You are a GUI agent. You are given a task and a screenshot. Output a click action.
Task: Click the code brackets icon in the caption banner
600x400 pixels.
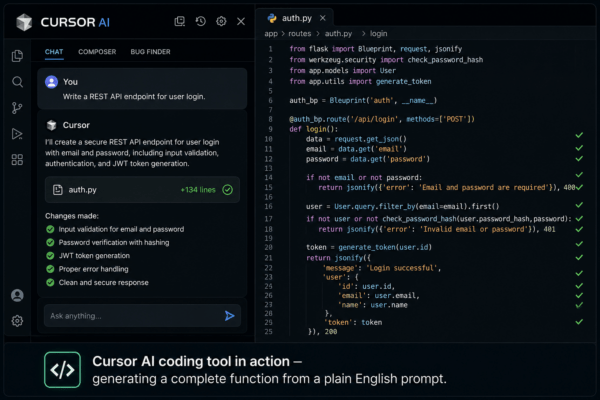coord(62,370)
